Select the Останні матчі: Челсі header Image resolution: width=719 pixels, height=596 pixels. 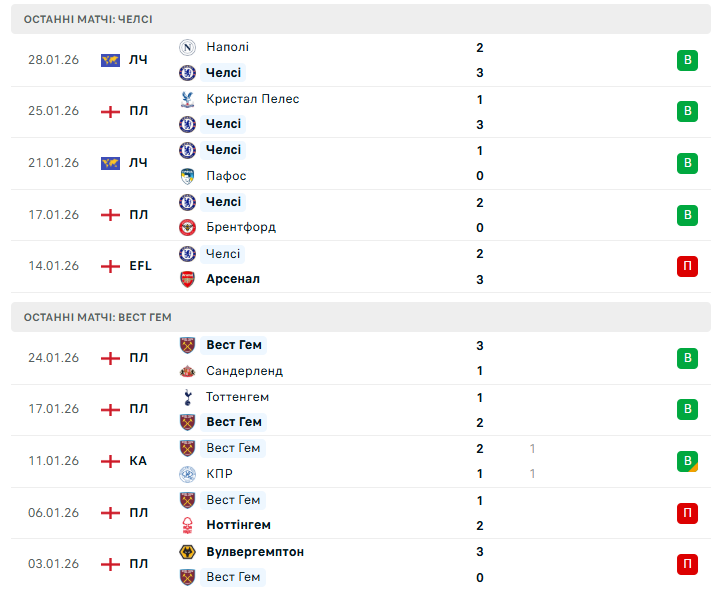(x=89, y=19)
